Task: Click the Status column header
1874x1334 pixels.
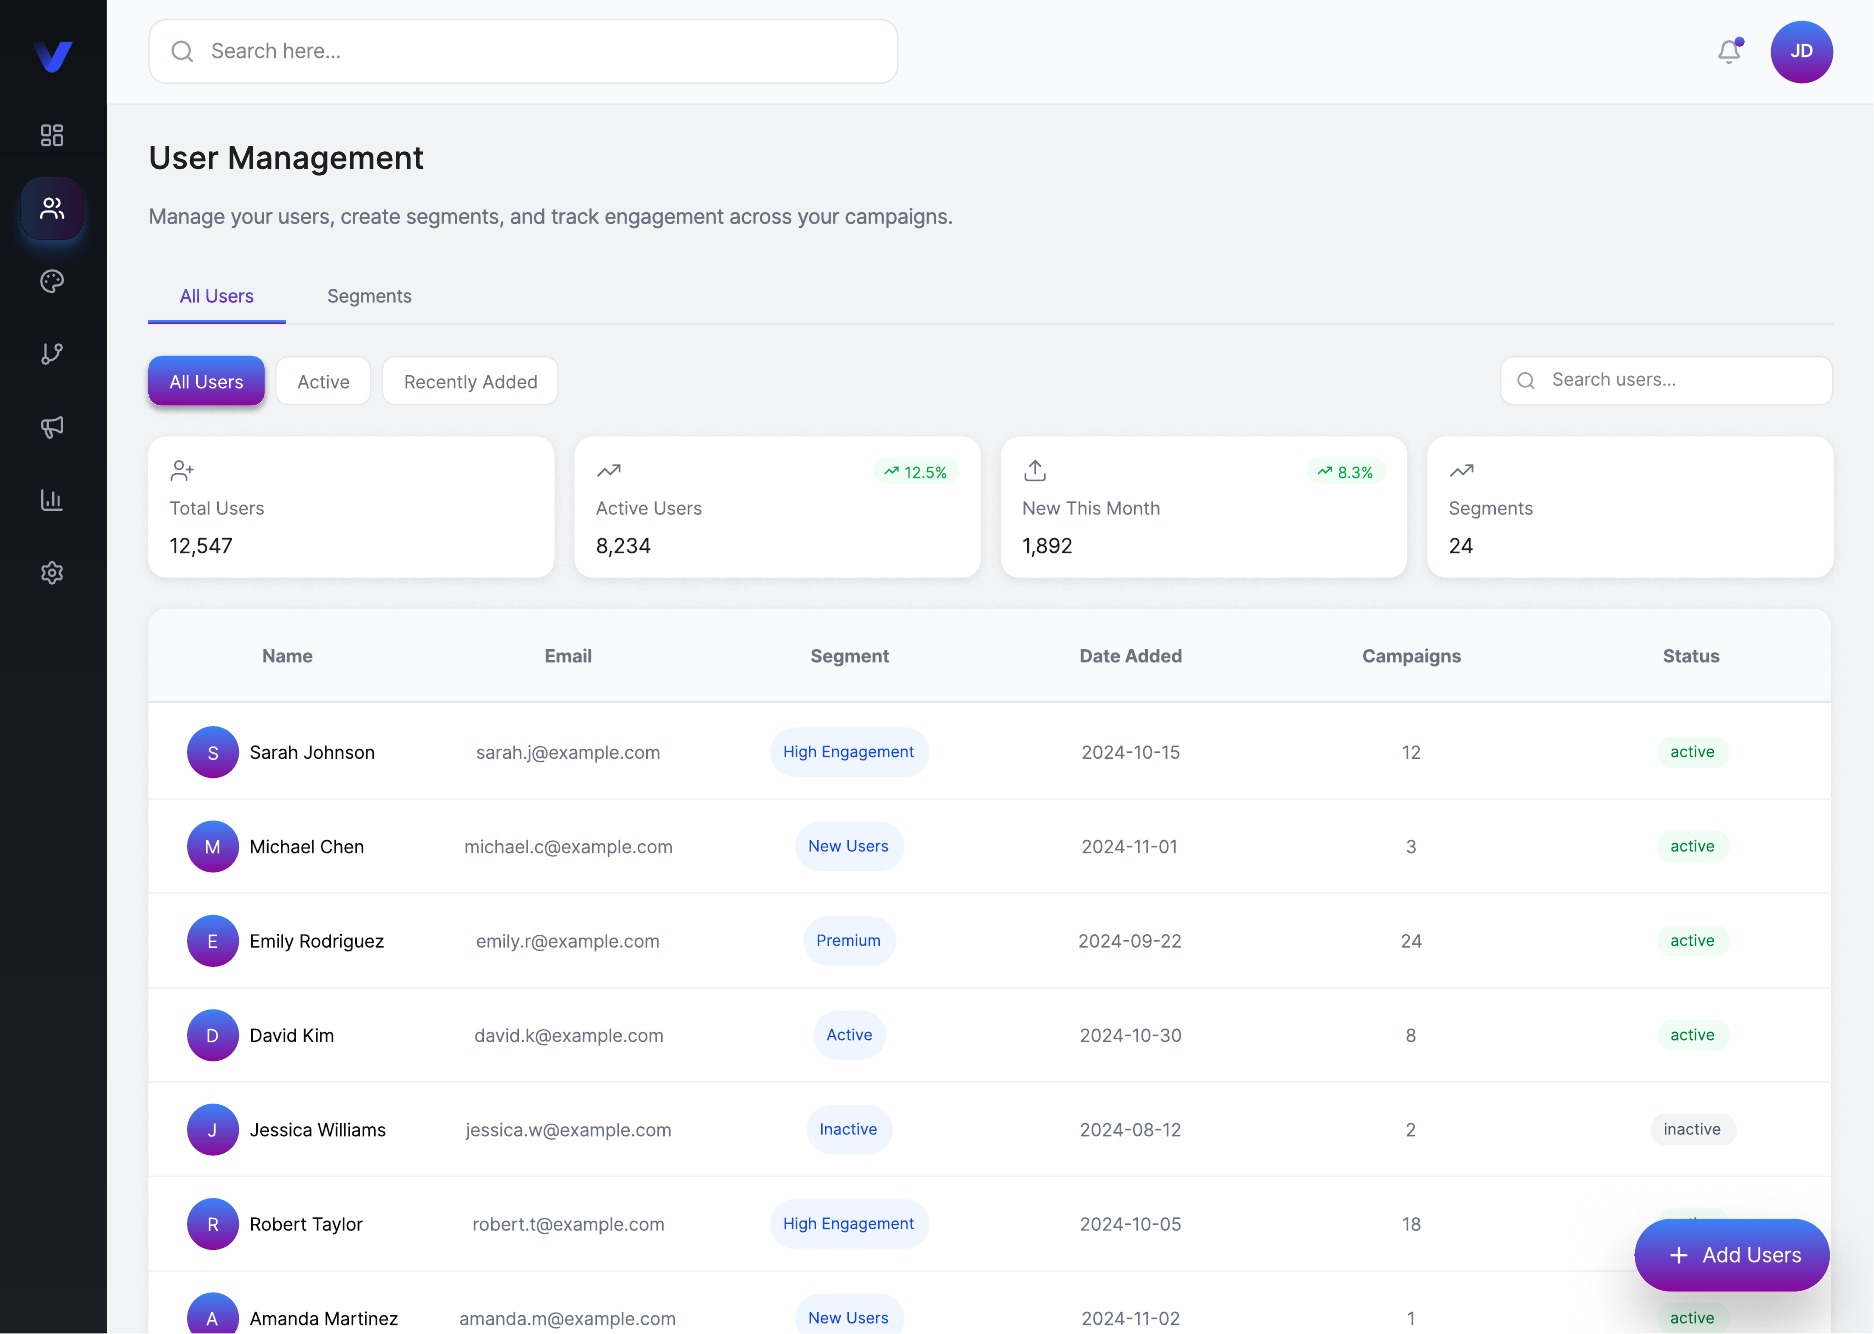Action: pos(1691,656)
